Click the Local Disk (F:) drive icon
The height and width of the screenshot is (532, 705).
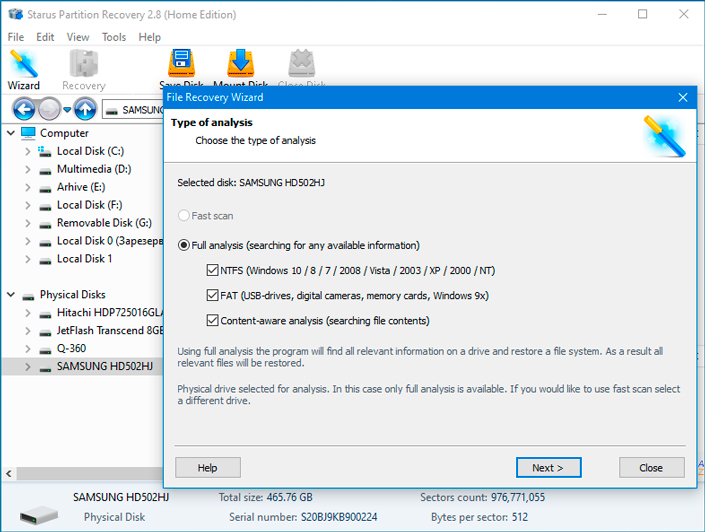[x=45, y=206]
